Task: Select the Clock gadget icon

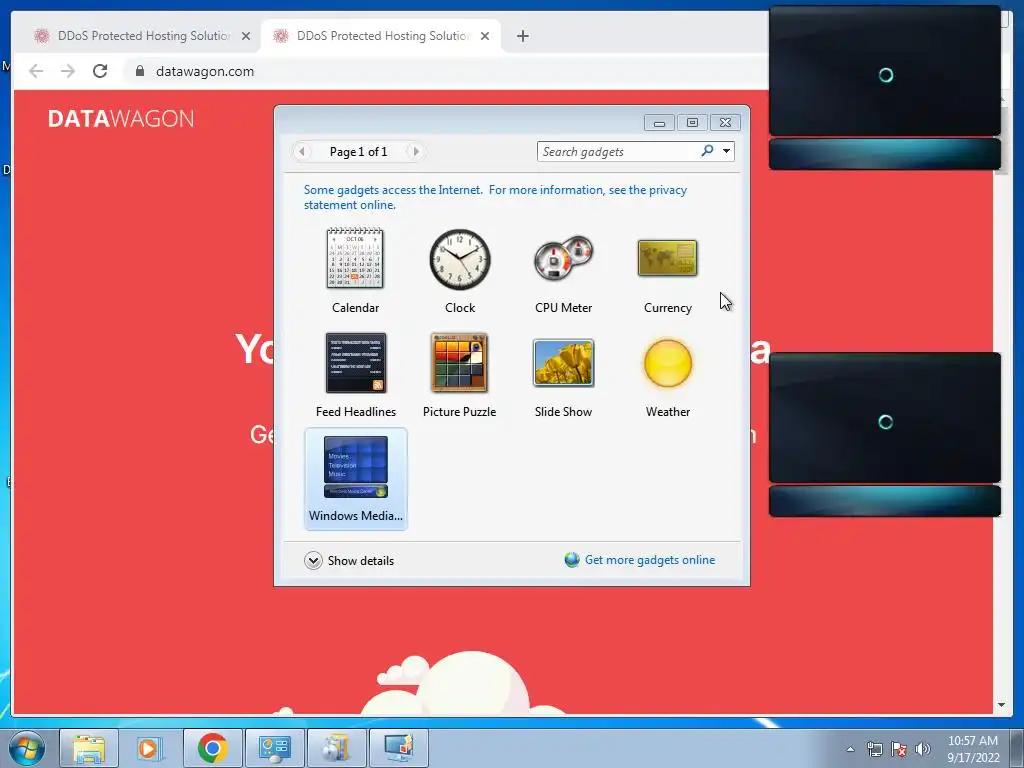Action: pos(460,259)
